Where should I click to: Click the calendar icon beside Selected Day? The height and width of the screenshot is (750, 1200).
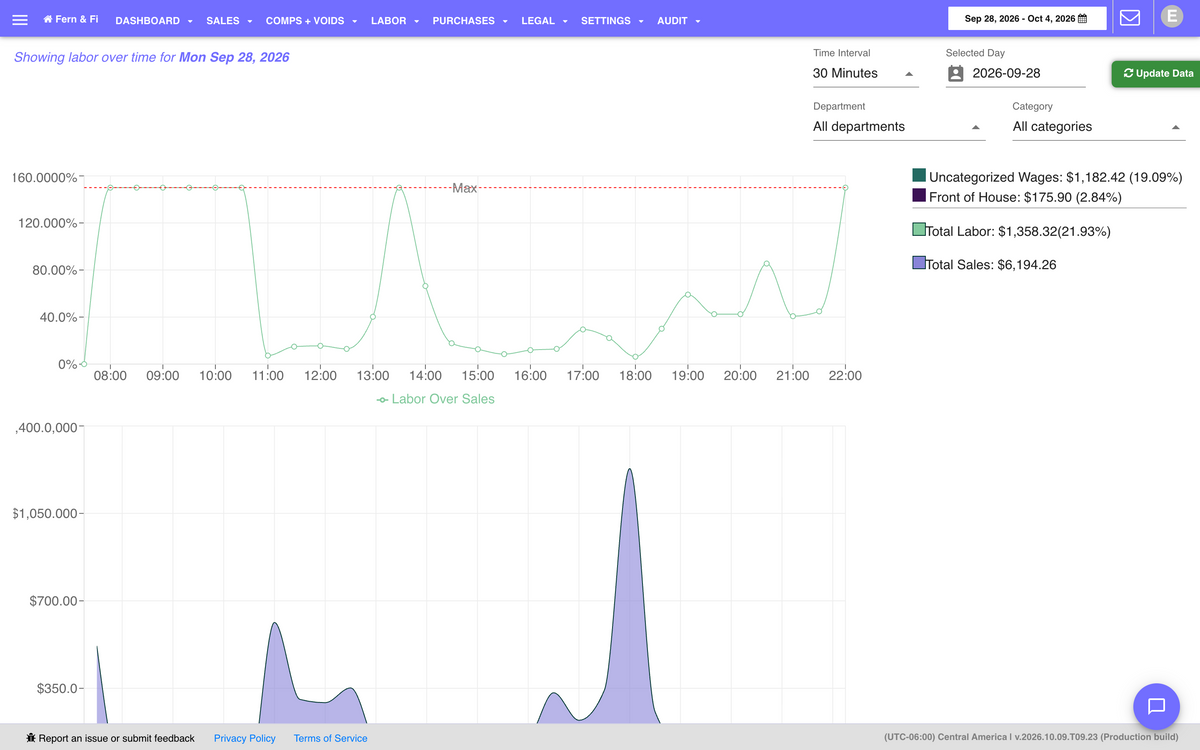[x=955, y=74]
